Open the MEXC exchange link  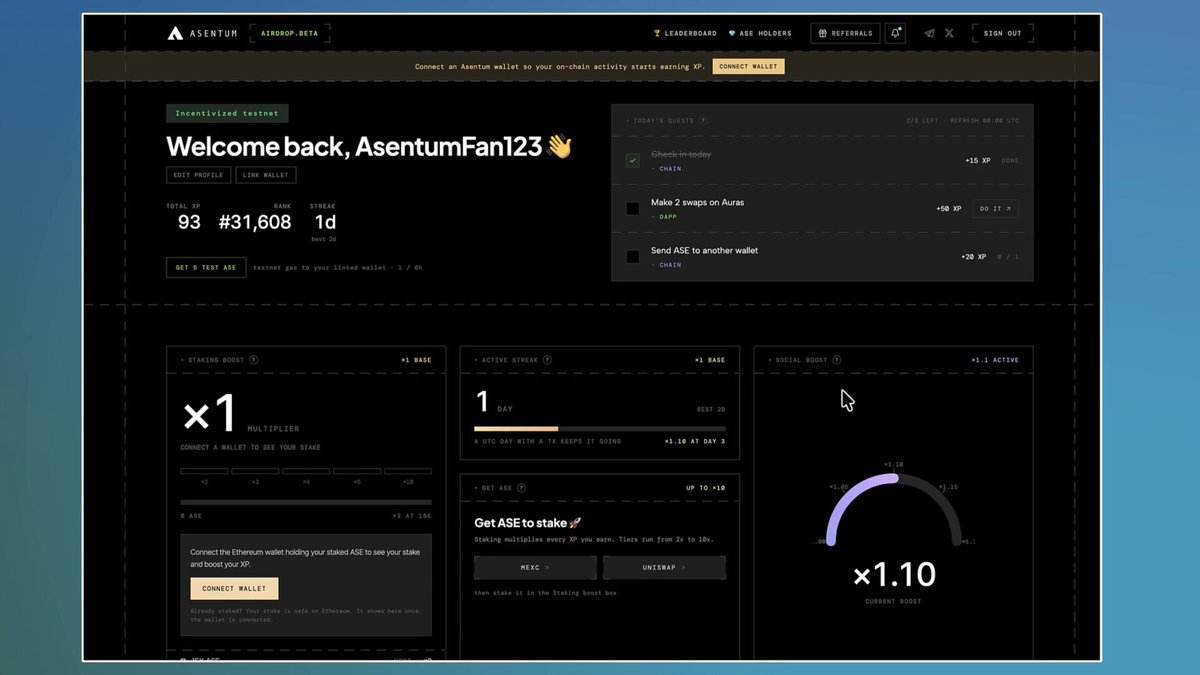tap(535, 567)
